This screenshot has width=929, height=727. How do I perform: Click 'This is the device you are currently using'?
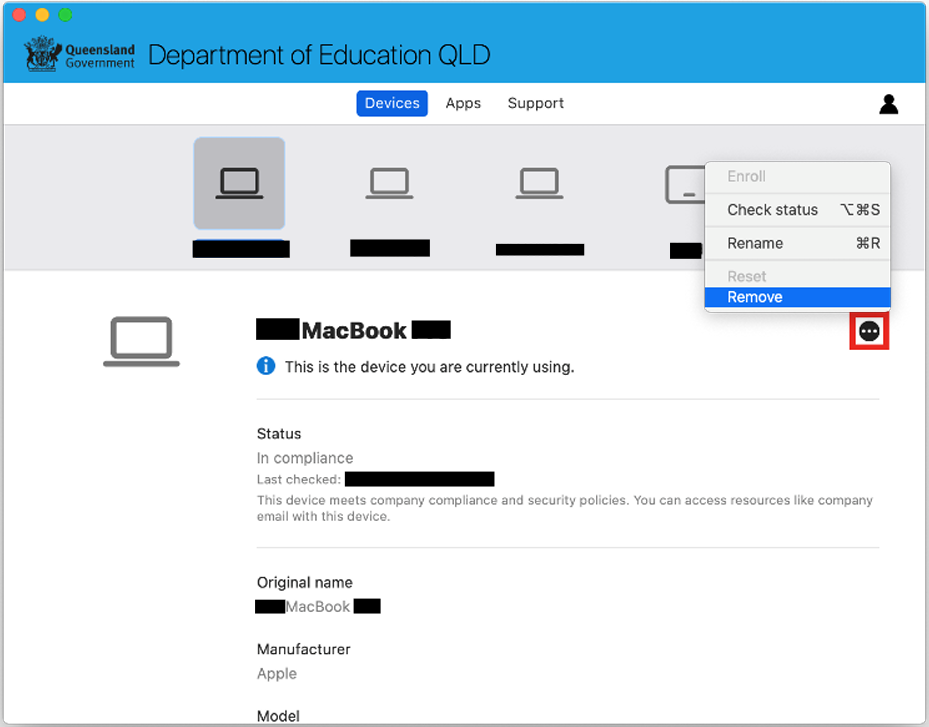[430, 367]
